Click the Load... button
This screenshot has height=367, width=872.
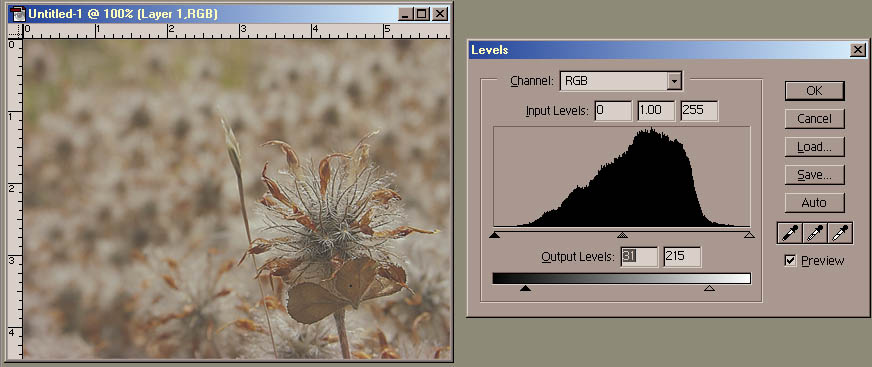814,147
